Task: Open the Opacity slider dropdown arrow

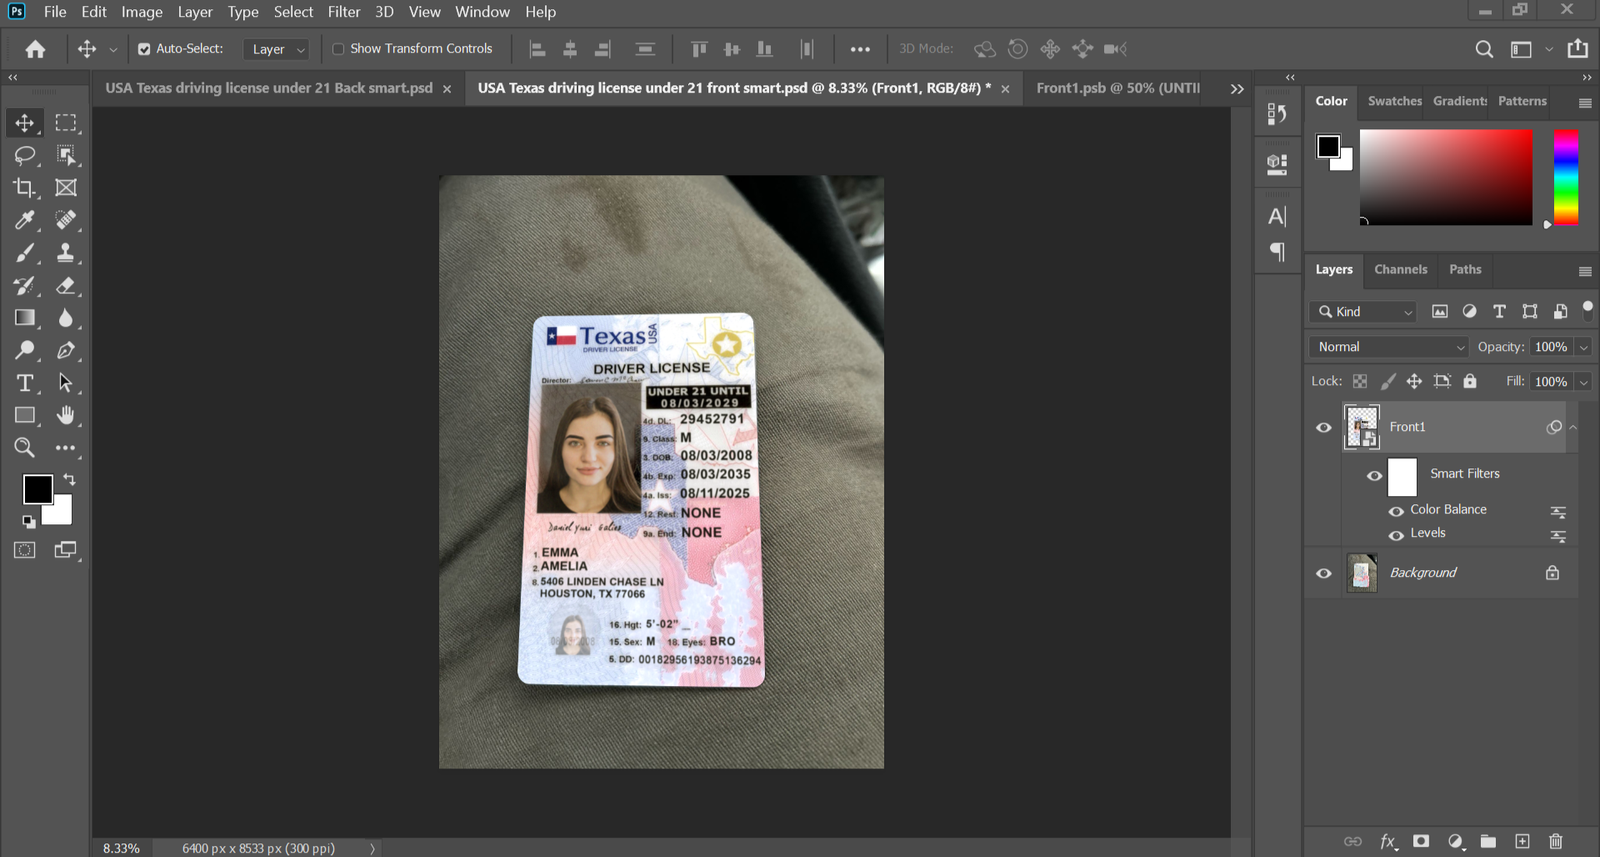Action: pos(1584,347)
